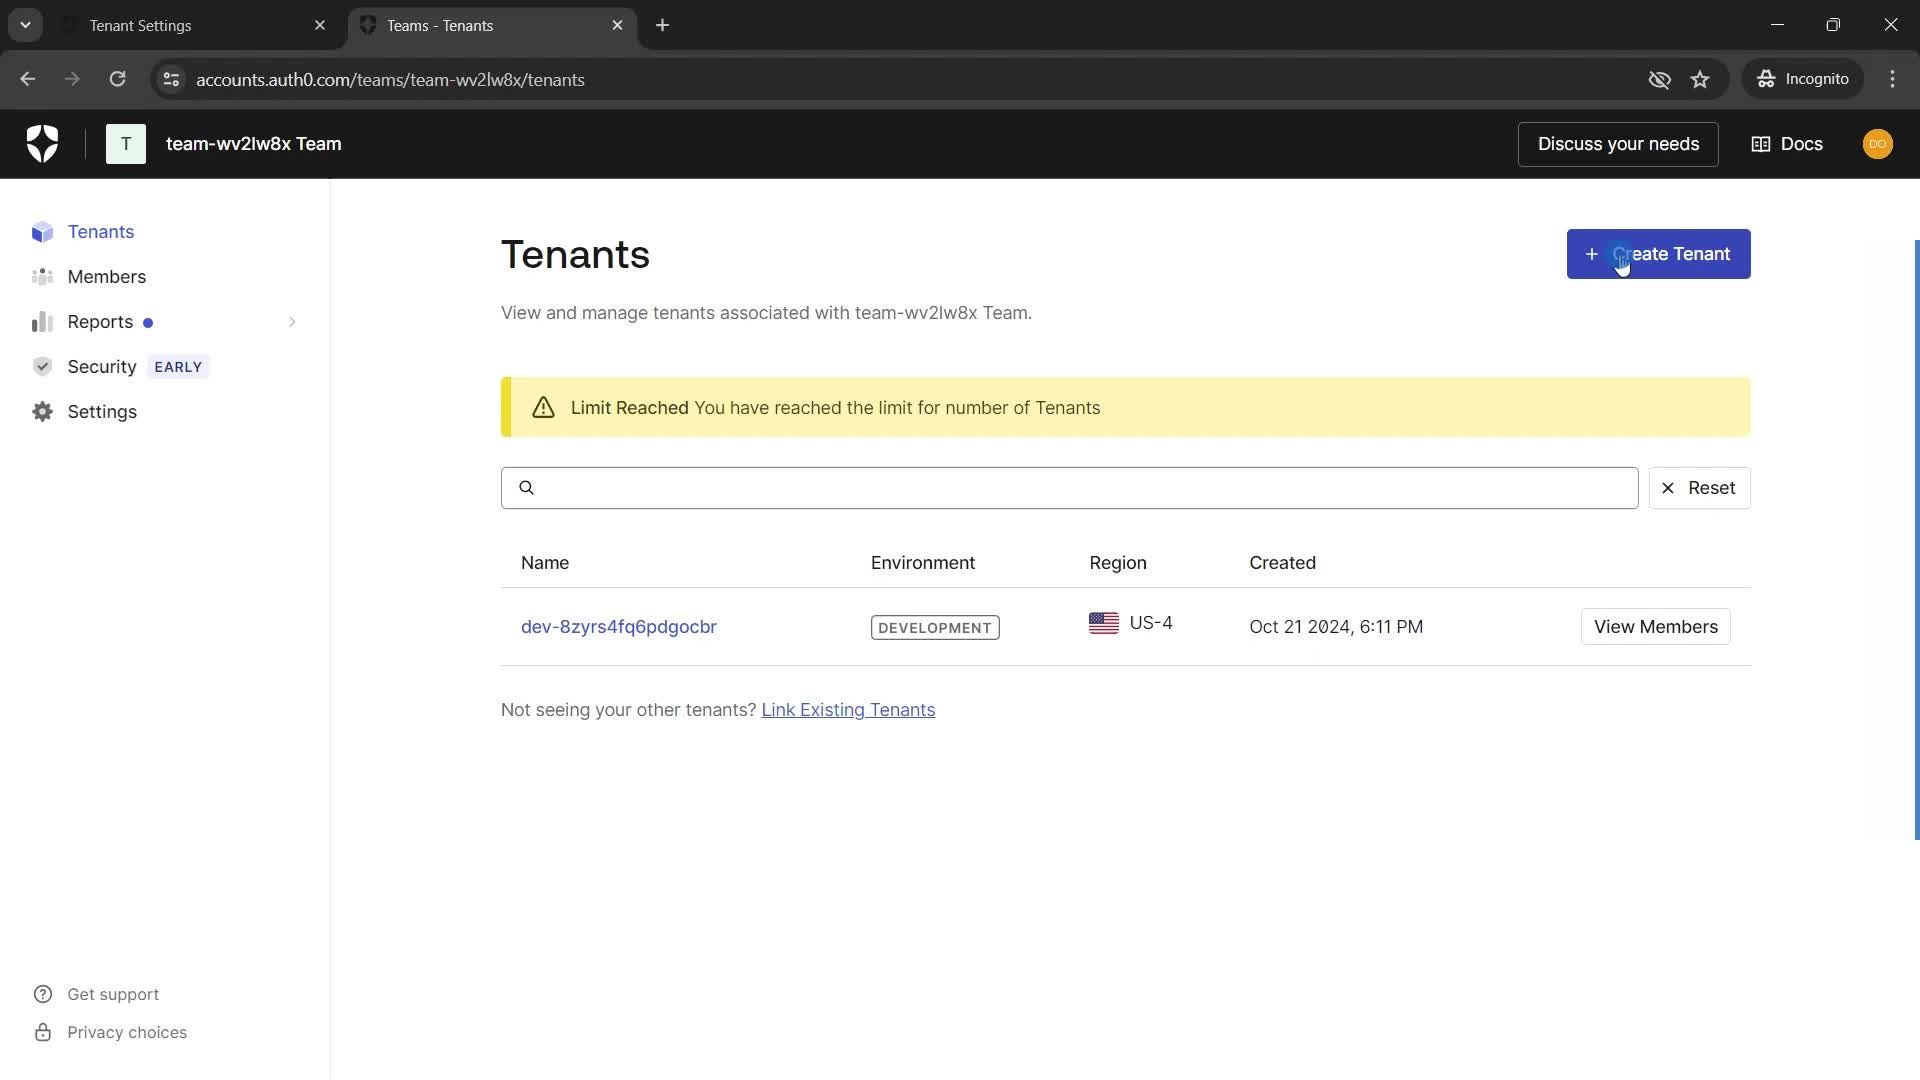Screen dimensions: 1920x1080
Task: Go back to the previous page
Action: tap(28, 79)
